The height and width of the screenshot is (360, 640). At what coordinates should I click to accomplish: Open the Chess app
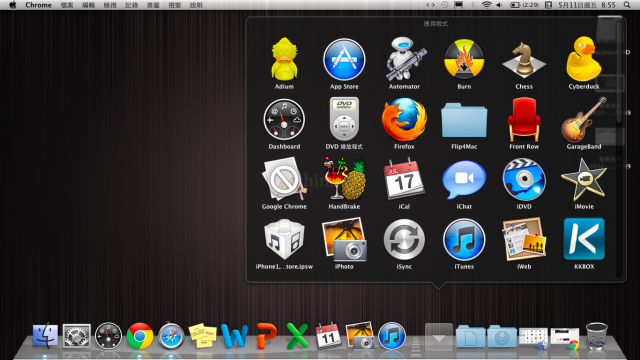click(x=524, y=59)
